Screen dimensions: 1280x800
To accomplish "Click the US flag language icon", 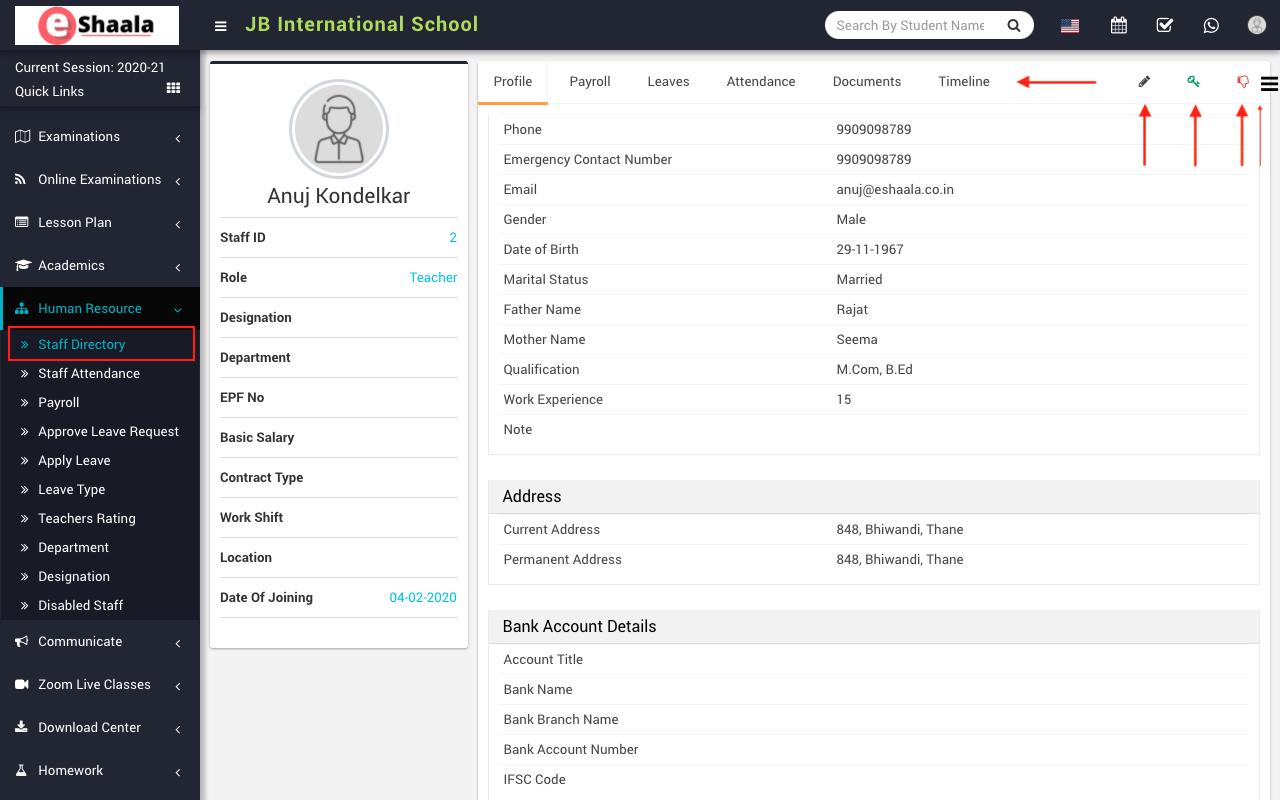I will pos(1070,26).
